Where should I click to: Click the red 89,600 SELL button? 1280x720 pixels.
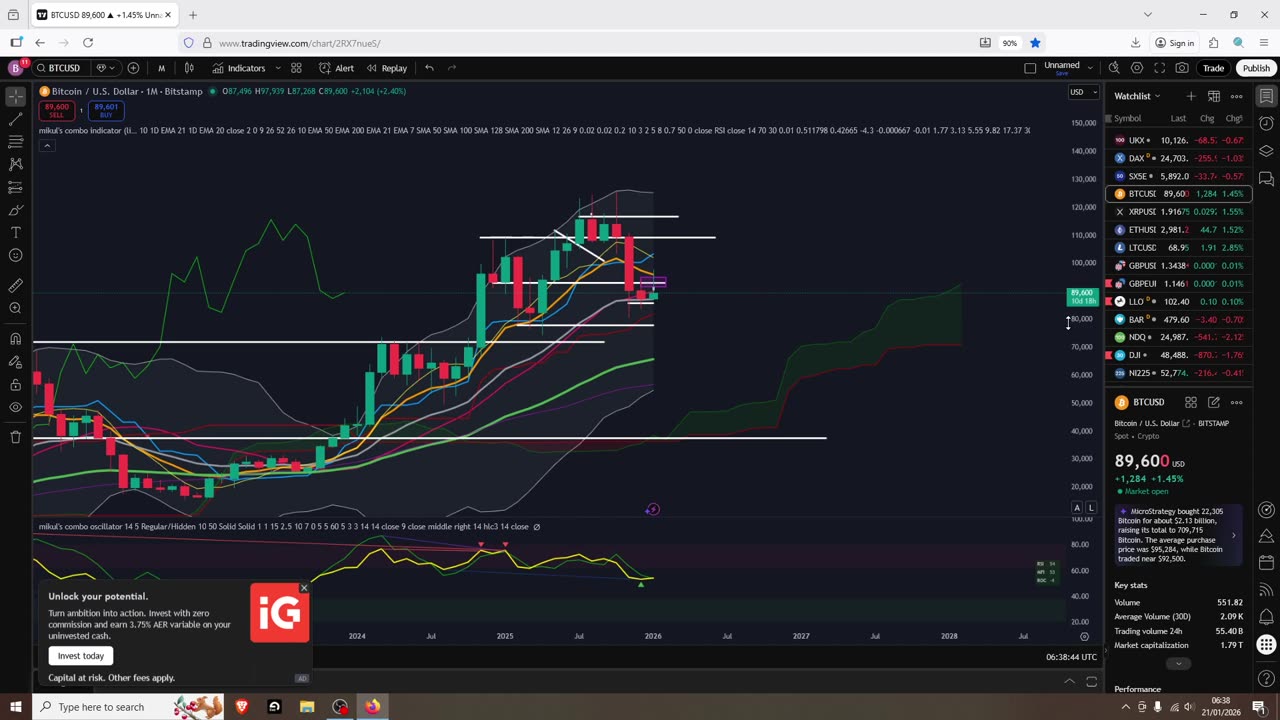57,110
